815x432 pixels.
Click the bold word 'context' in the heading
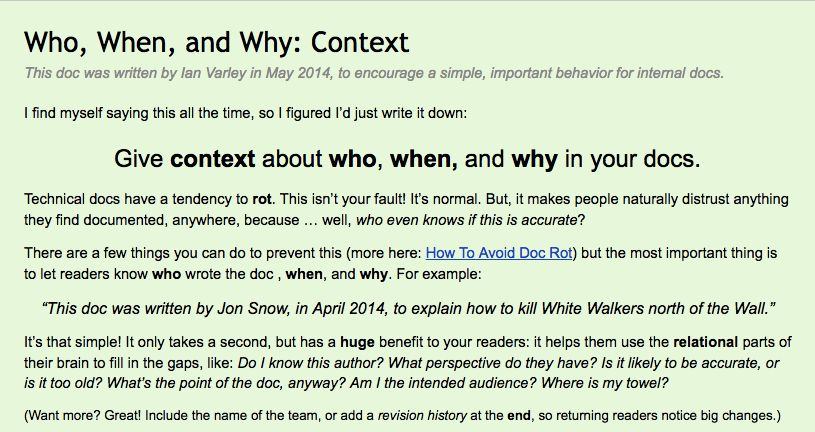pyautogui.click(x=213, y=159)
